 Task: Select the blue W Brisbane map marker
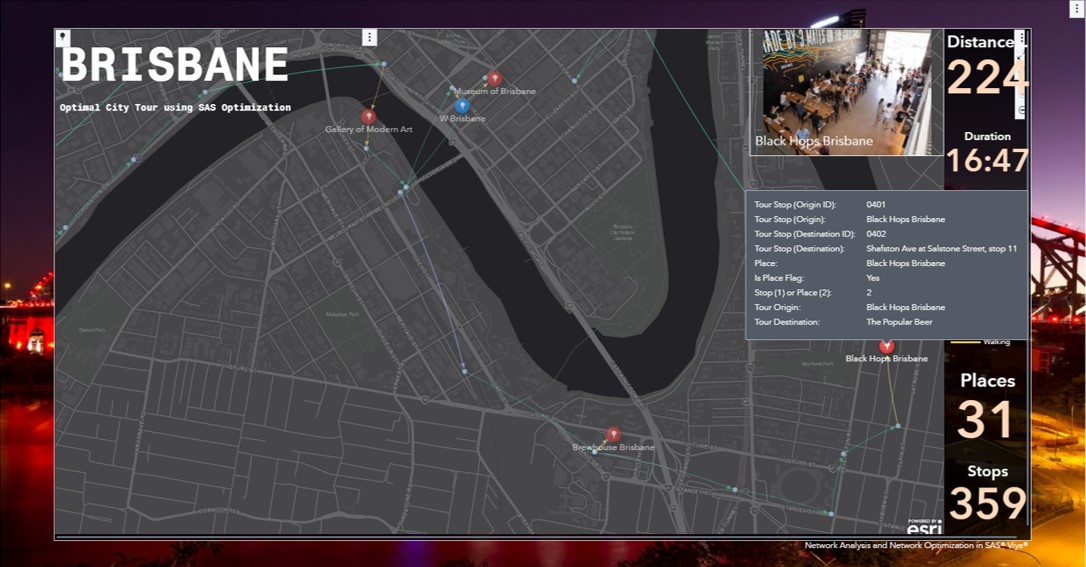click(x=462, y=105)
